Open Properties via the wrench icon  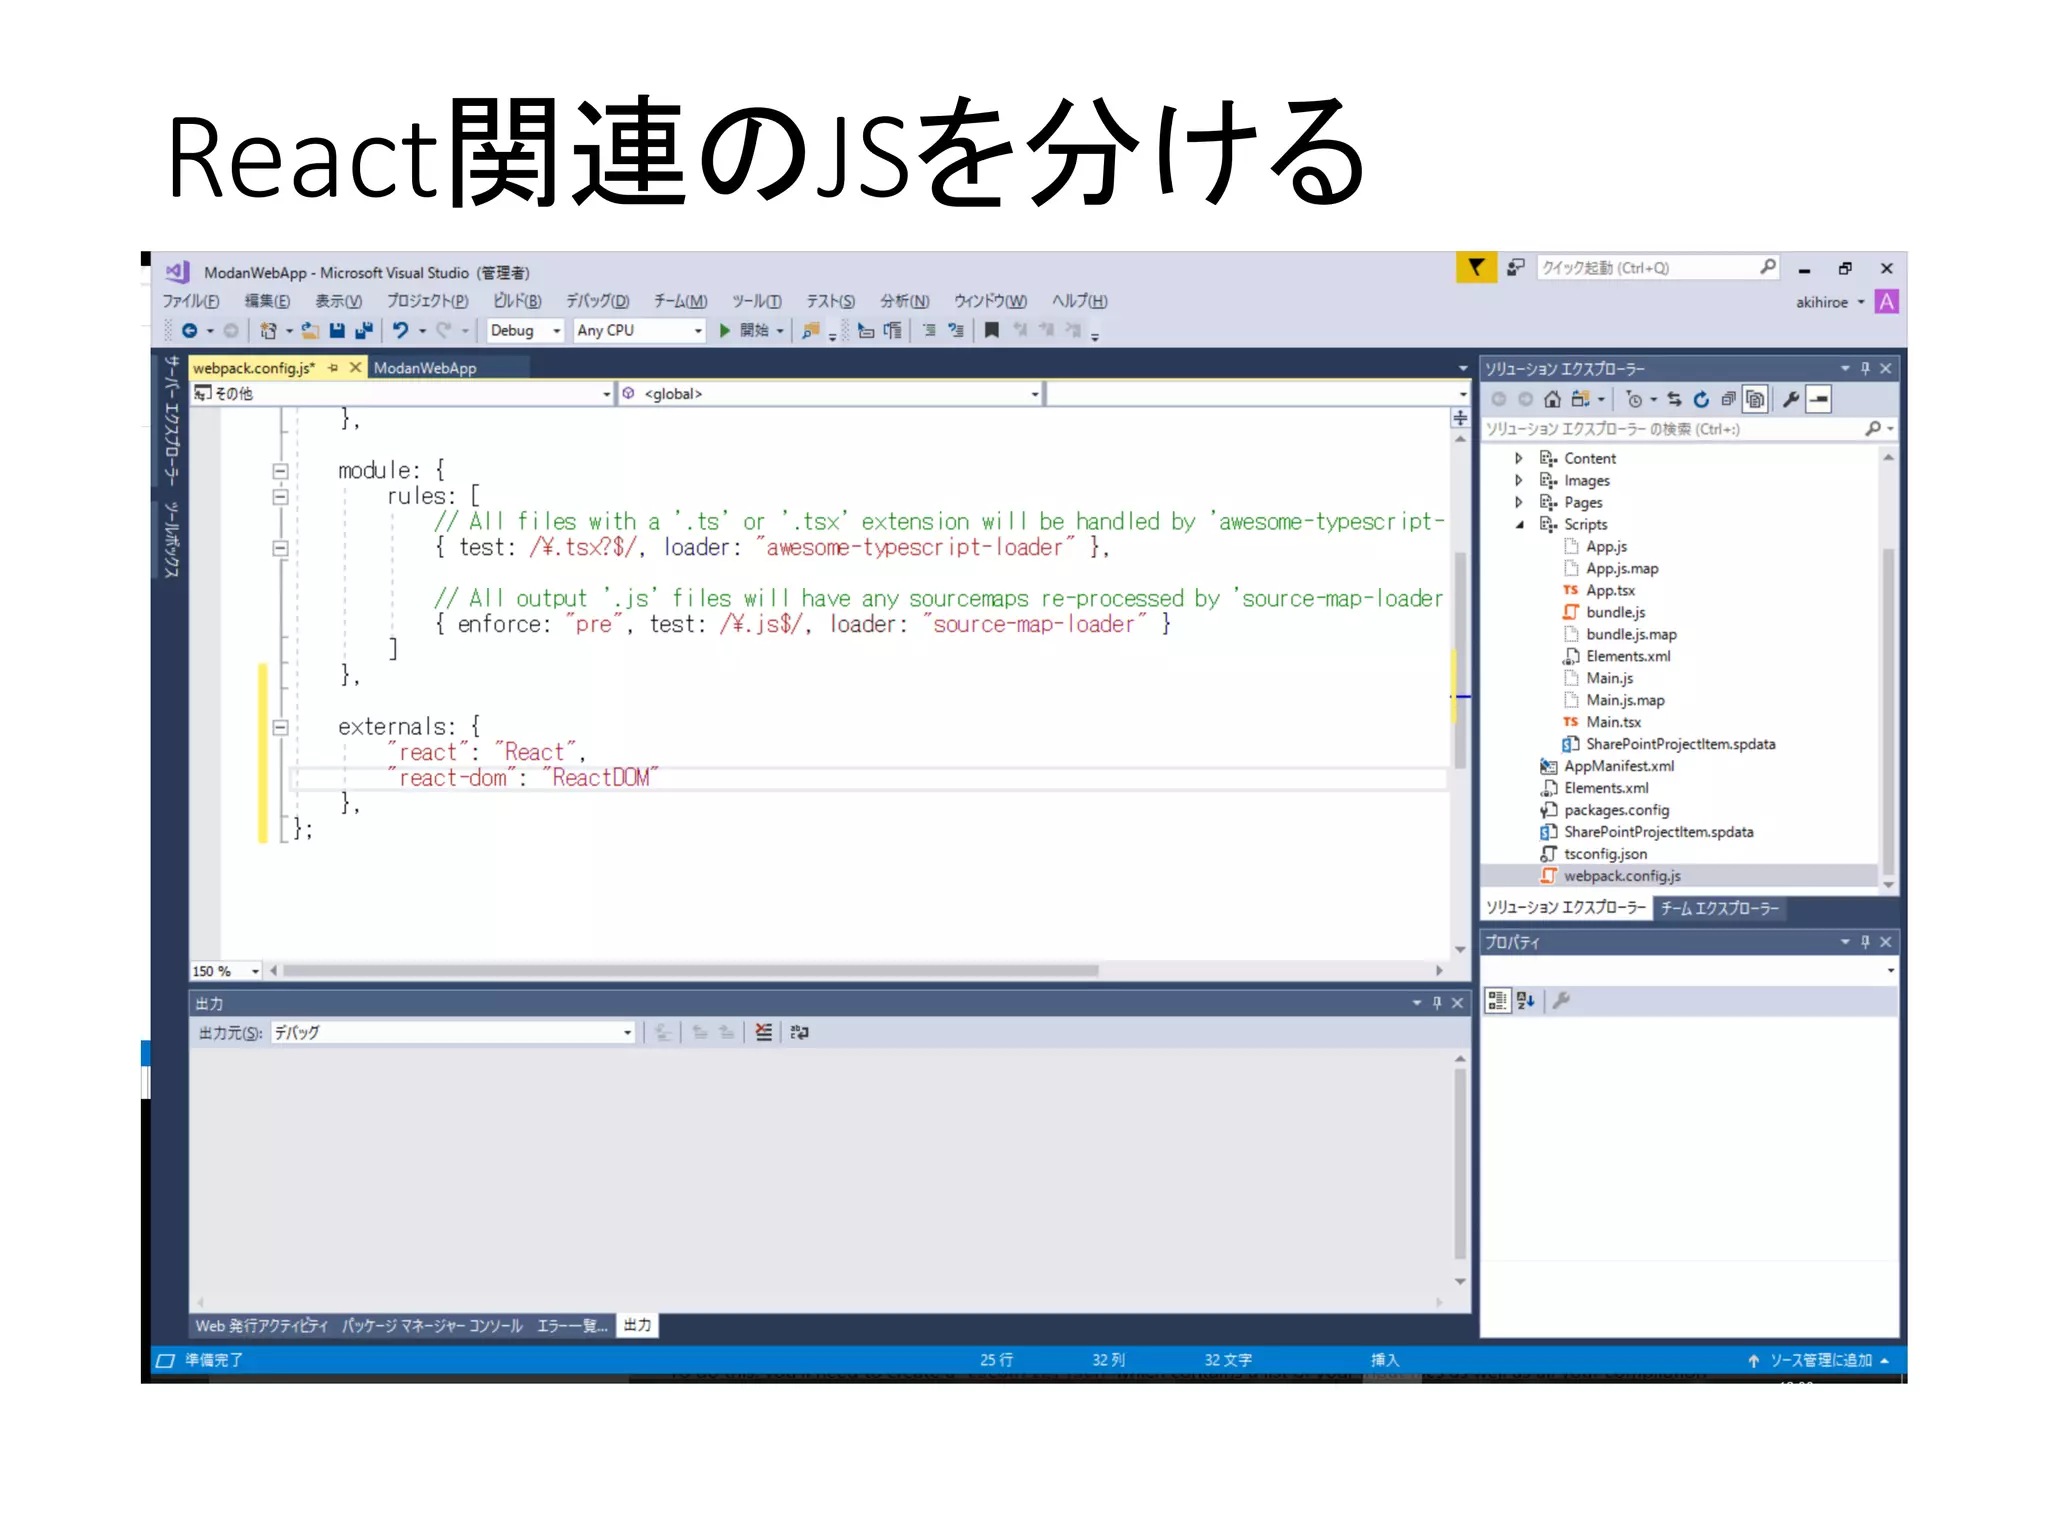1791,400
